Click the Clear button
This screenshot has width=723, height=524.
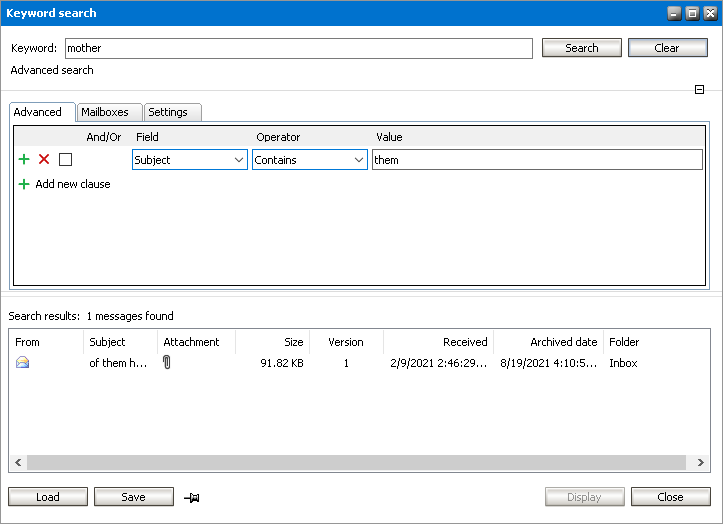pyautogui.click(x=667, y=48)
